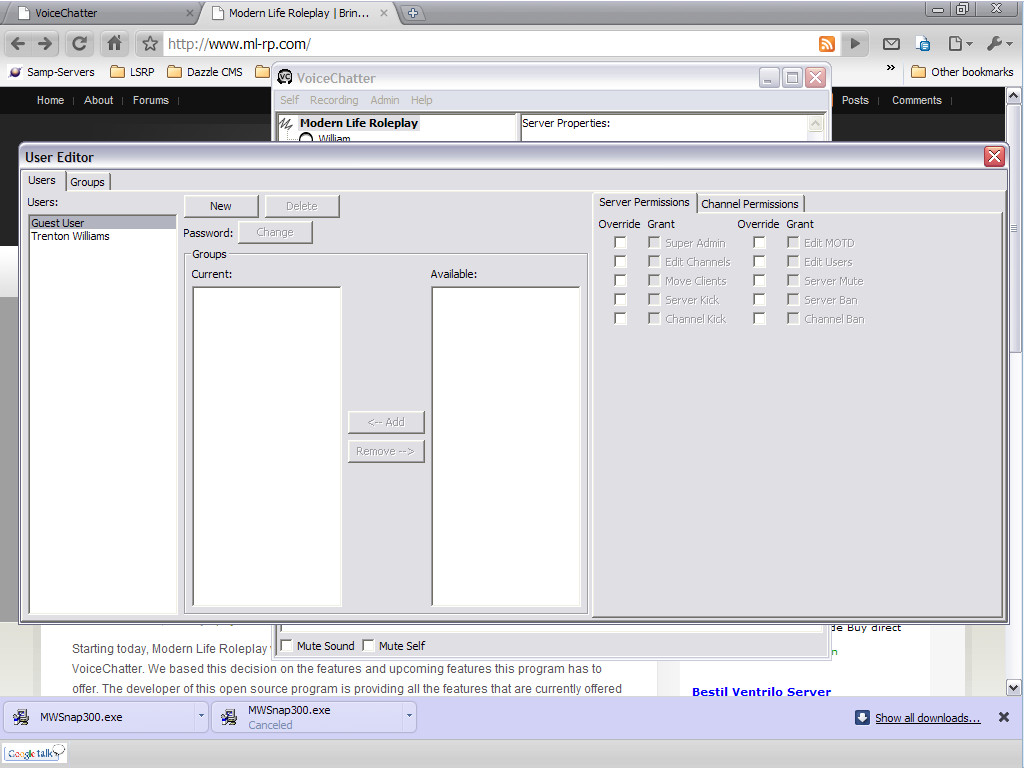Show hidden bookmarks with the chevron

[x=891, y=68]
